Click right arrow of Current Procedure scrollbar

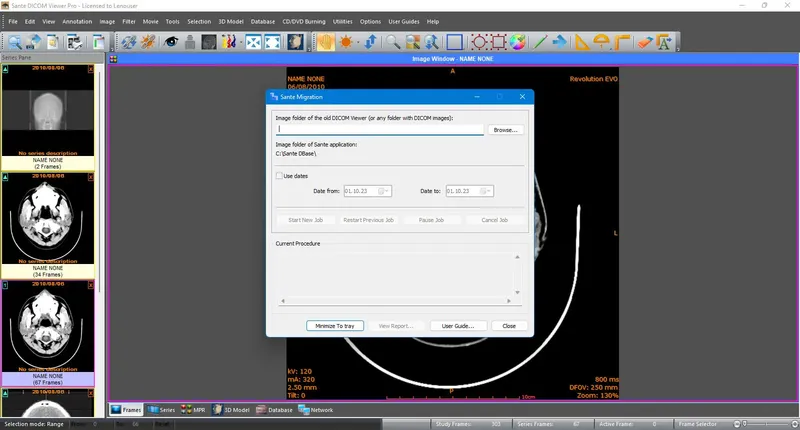pyautogui.click(x=509, y=301)
